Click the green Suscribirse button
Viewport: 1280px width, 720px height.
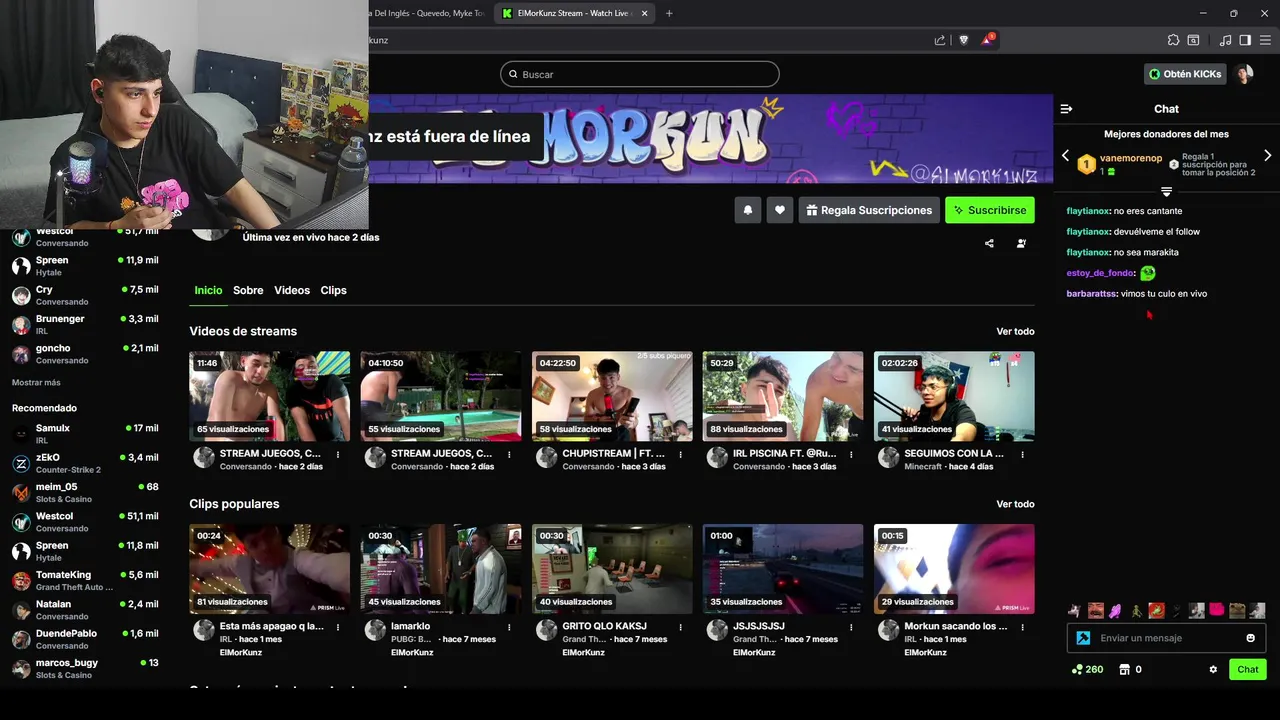(x=990, y=210)
